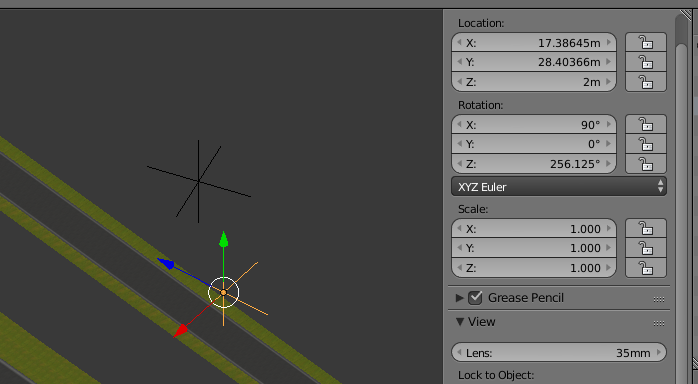Toggle the lock for Scale Y
This screenshot has height=384, width=698.
645,248
